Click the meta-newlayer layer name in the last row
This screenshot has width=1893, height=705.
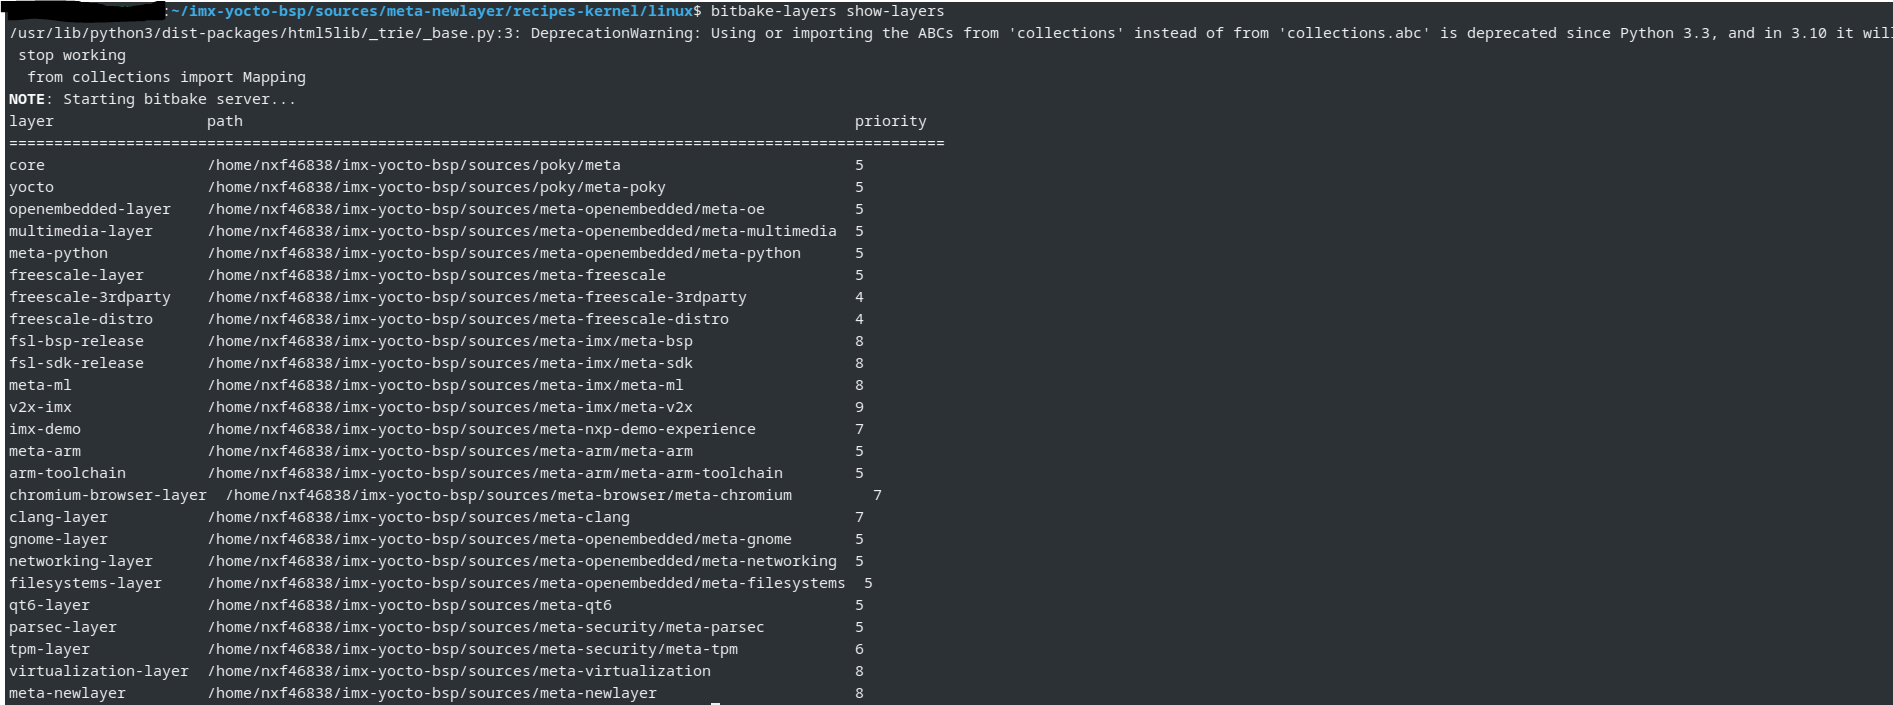(67, 693)
